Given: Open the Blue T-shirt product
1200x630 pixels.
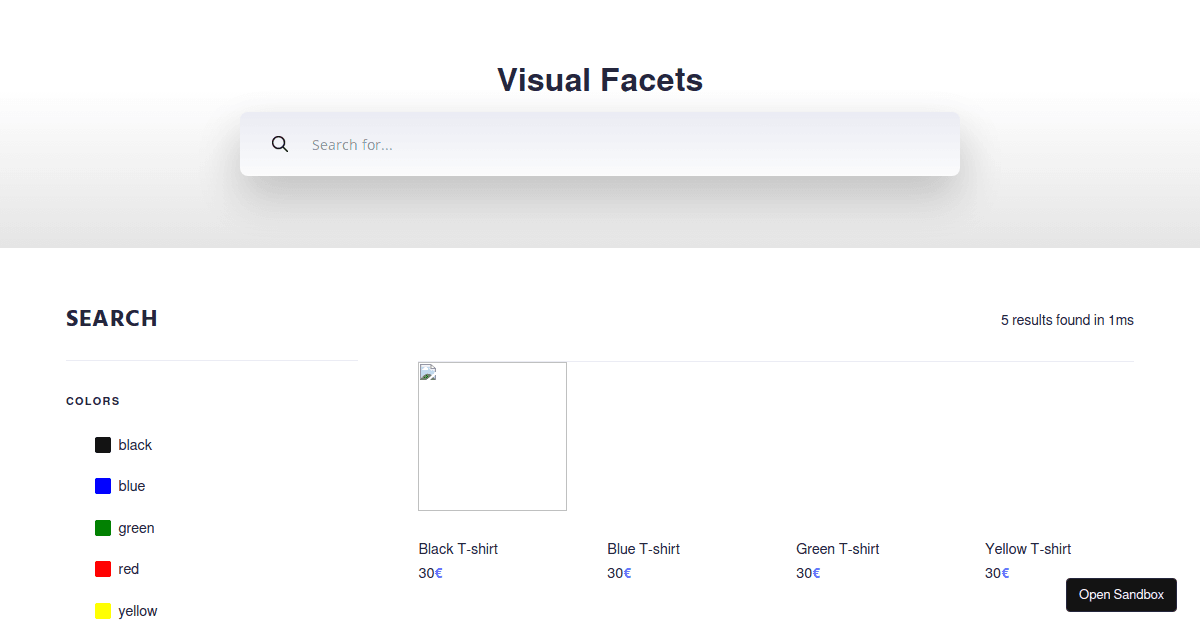Looking at the screenshot, I should click(x=643, y=548).
